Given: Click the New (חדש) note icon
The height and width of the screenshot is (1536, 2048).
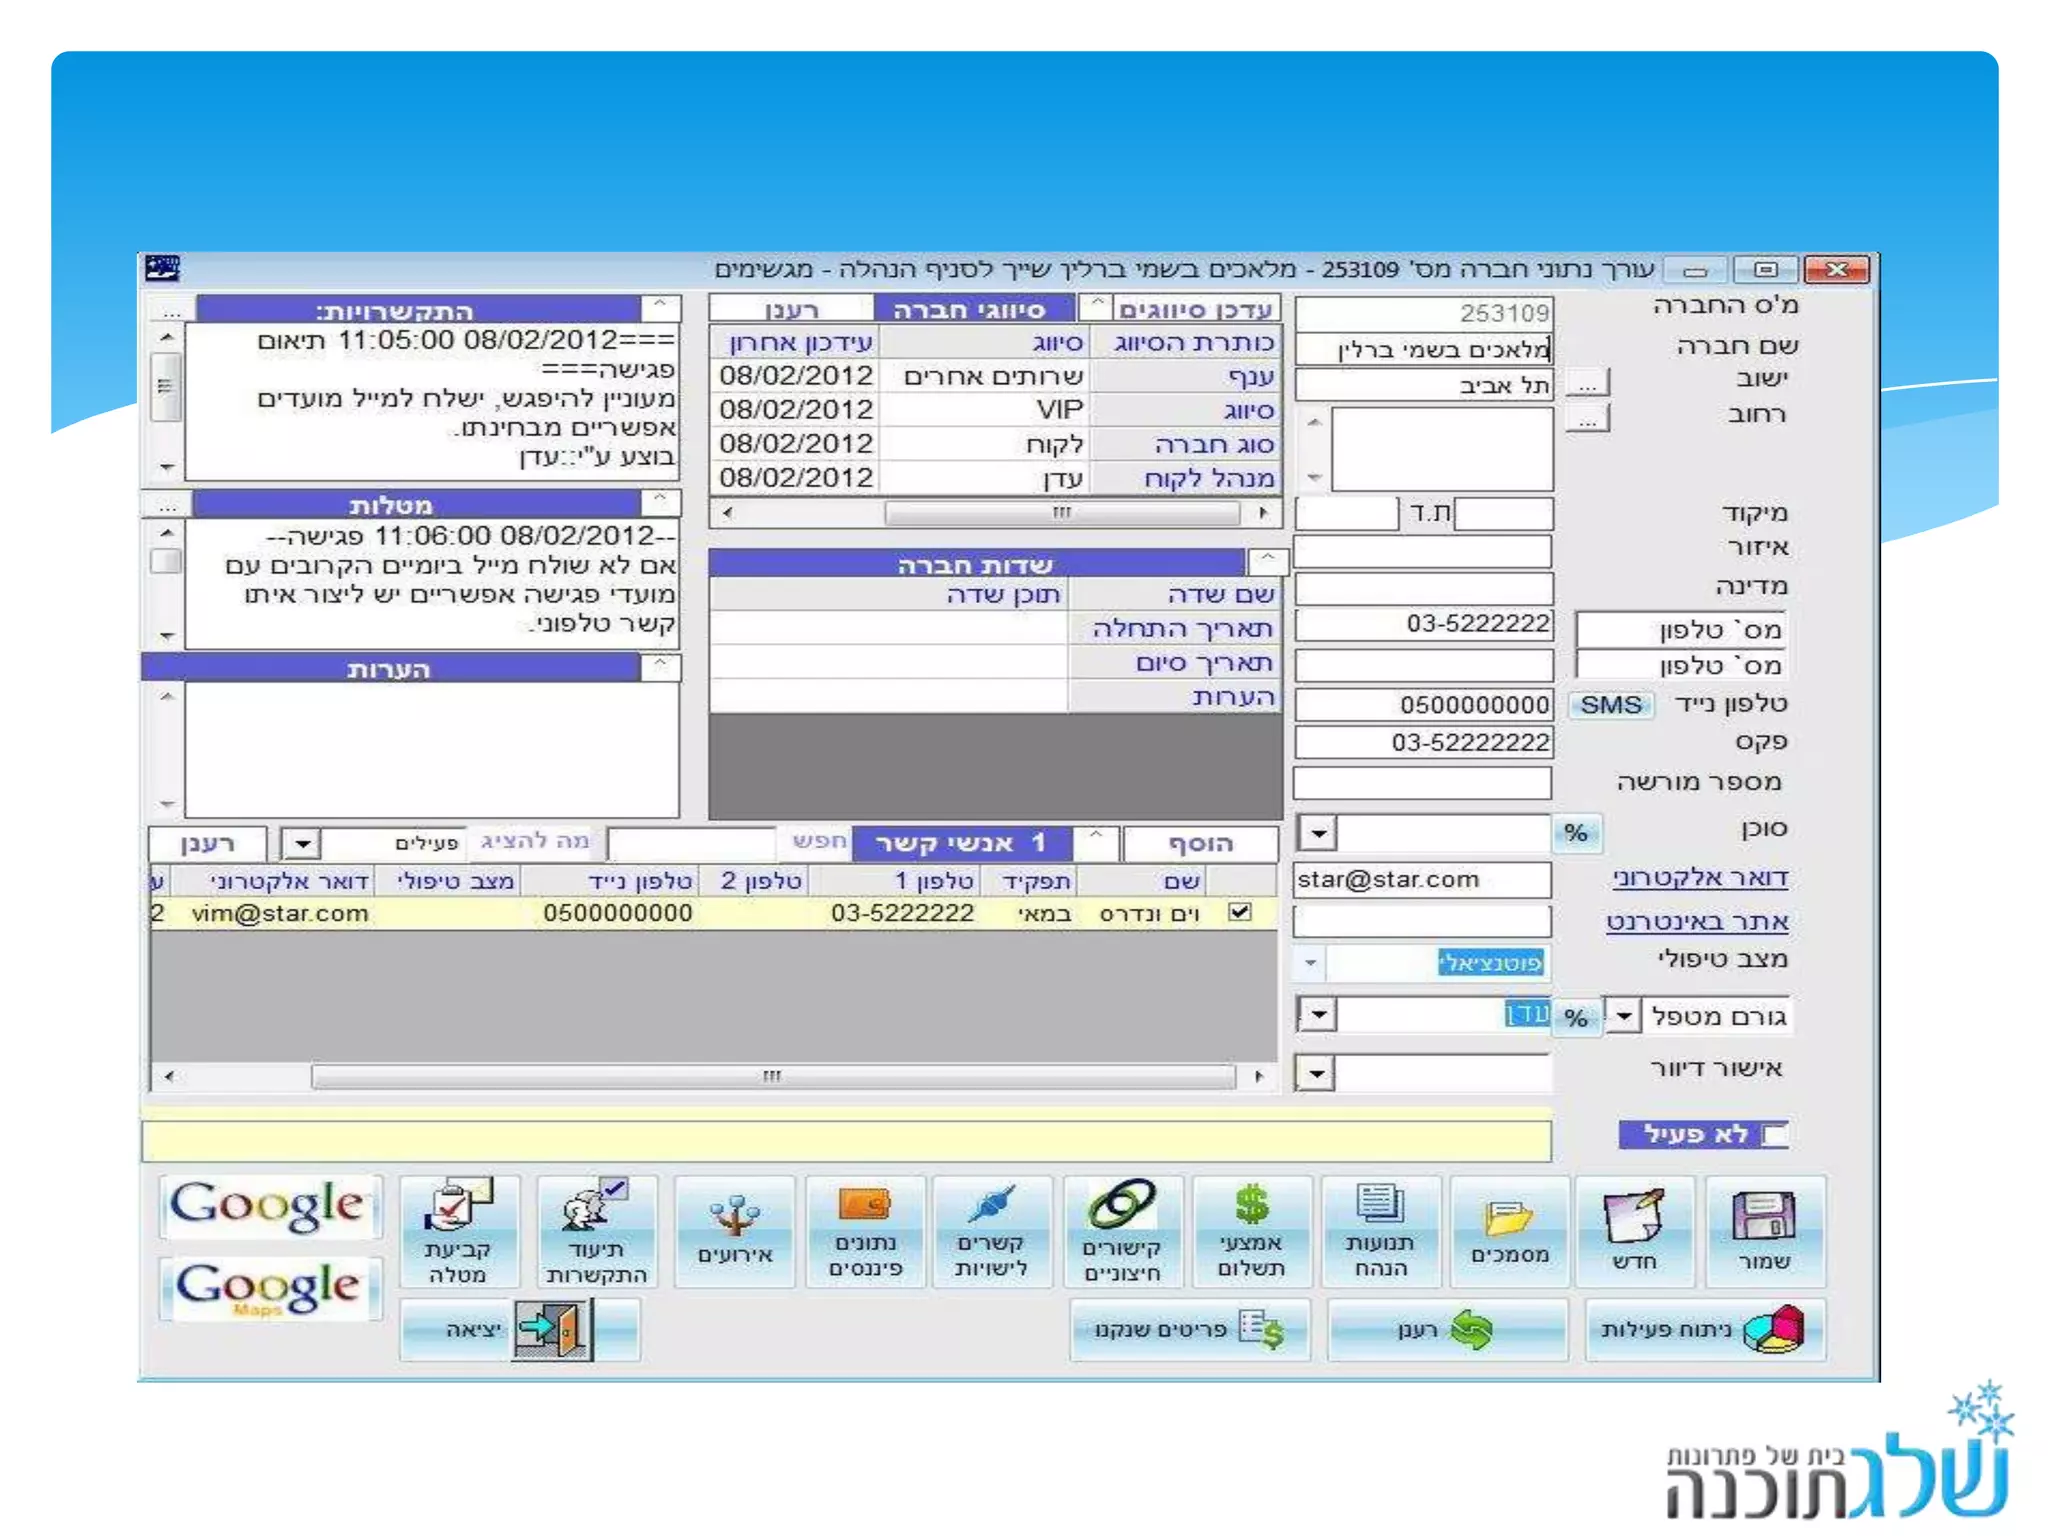Looking at the screenshot, I should pos(1634,1217).
